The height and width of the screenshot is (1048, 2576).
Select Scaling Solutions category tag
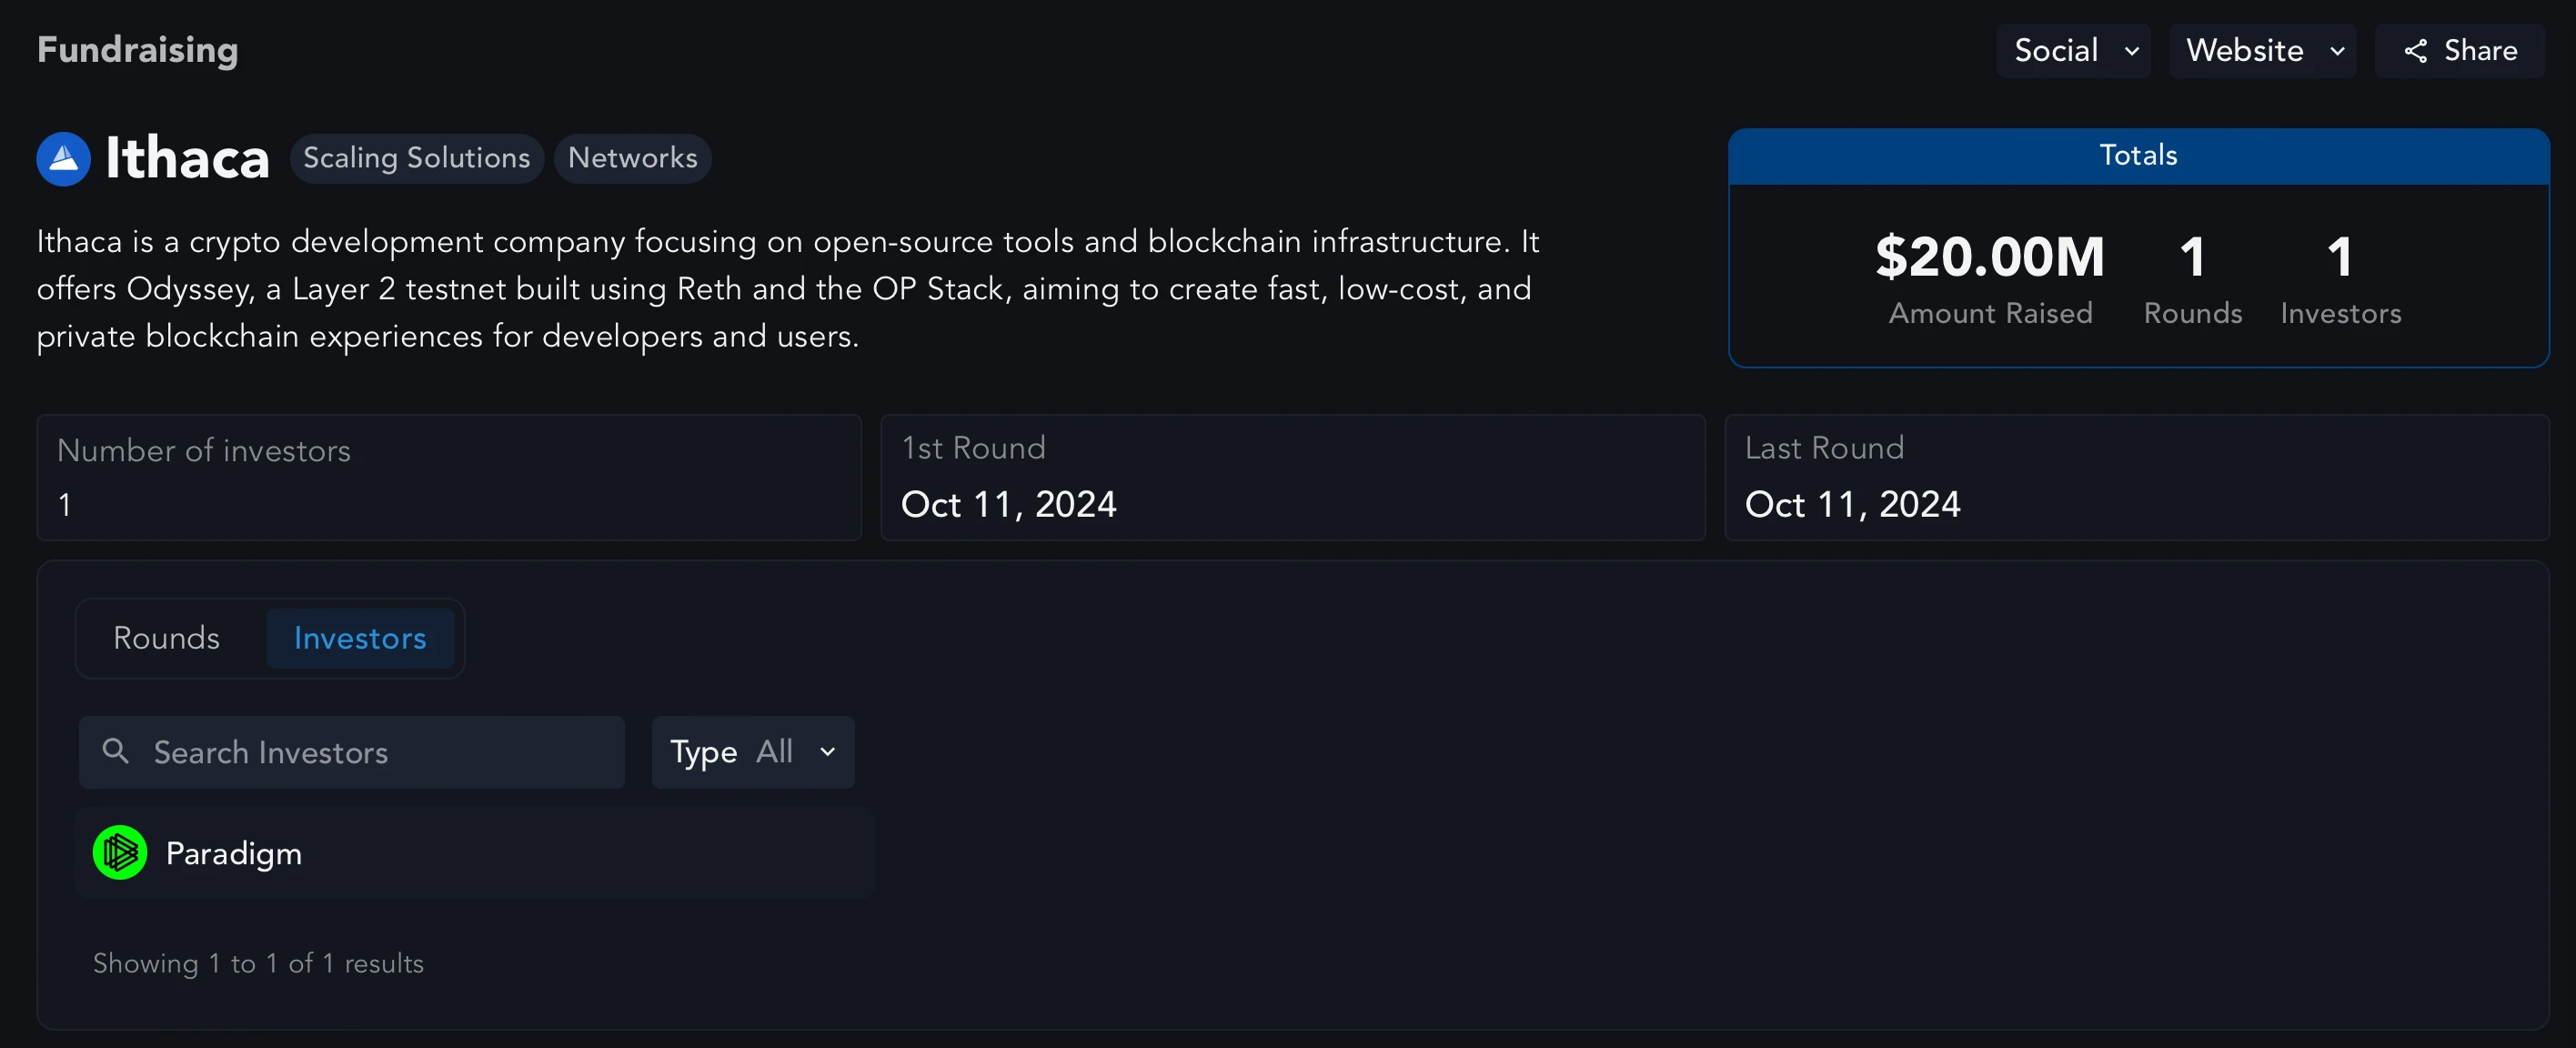coord(416,157)
